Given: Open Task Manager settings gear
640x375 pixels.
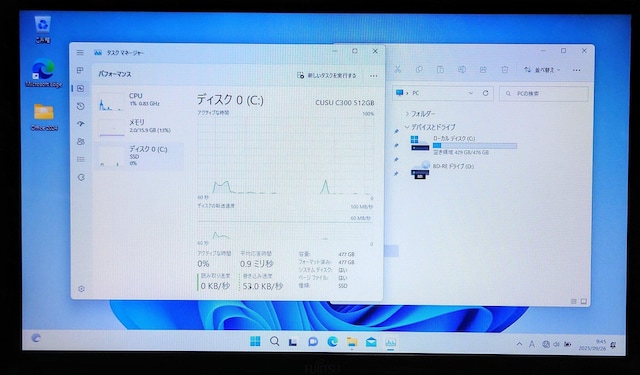Looking at the screenshot, I should click(81, 289).
